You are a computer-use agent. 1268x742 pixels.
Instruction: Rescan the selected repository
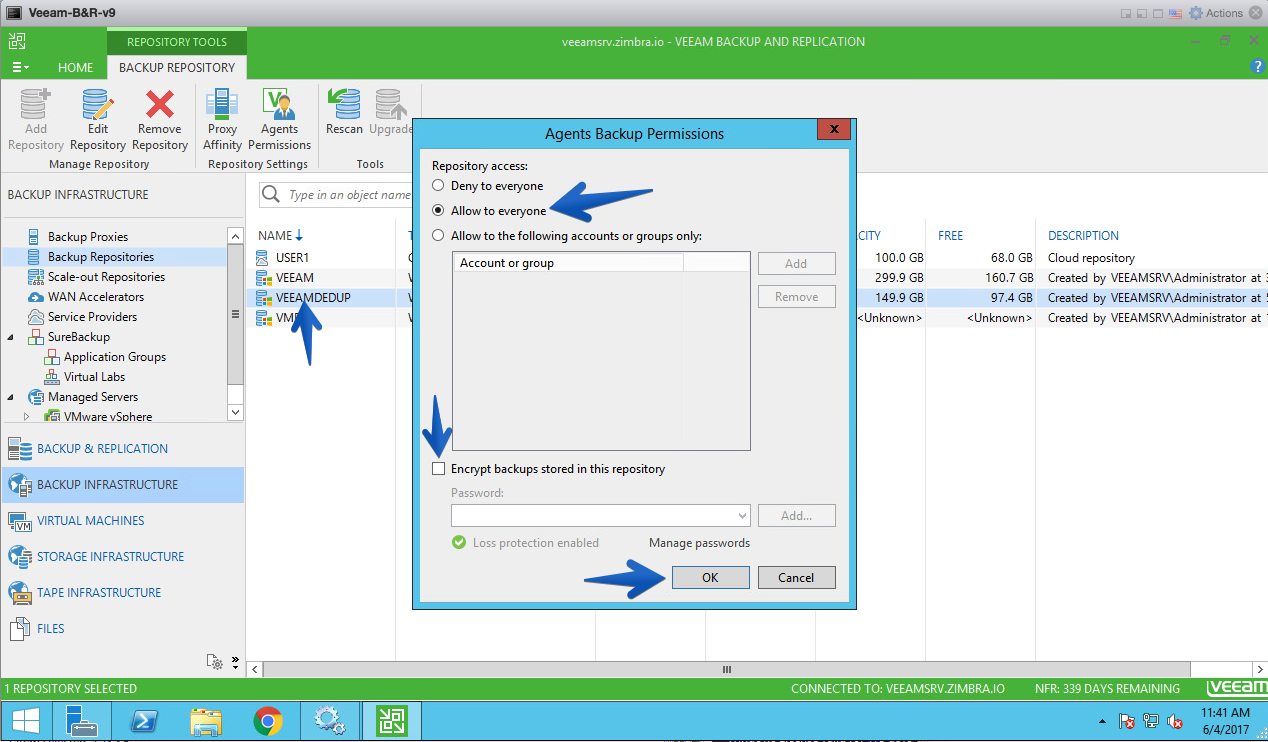pos(344,112)
